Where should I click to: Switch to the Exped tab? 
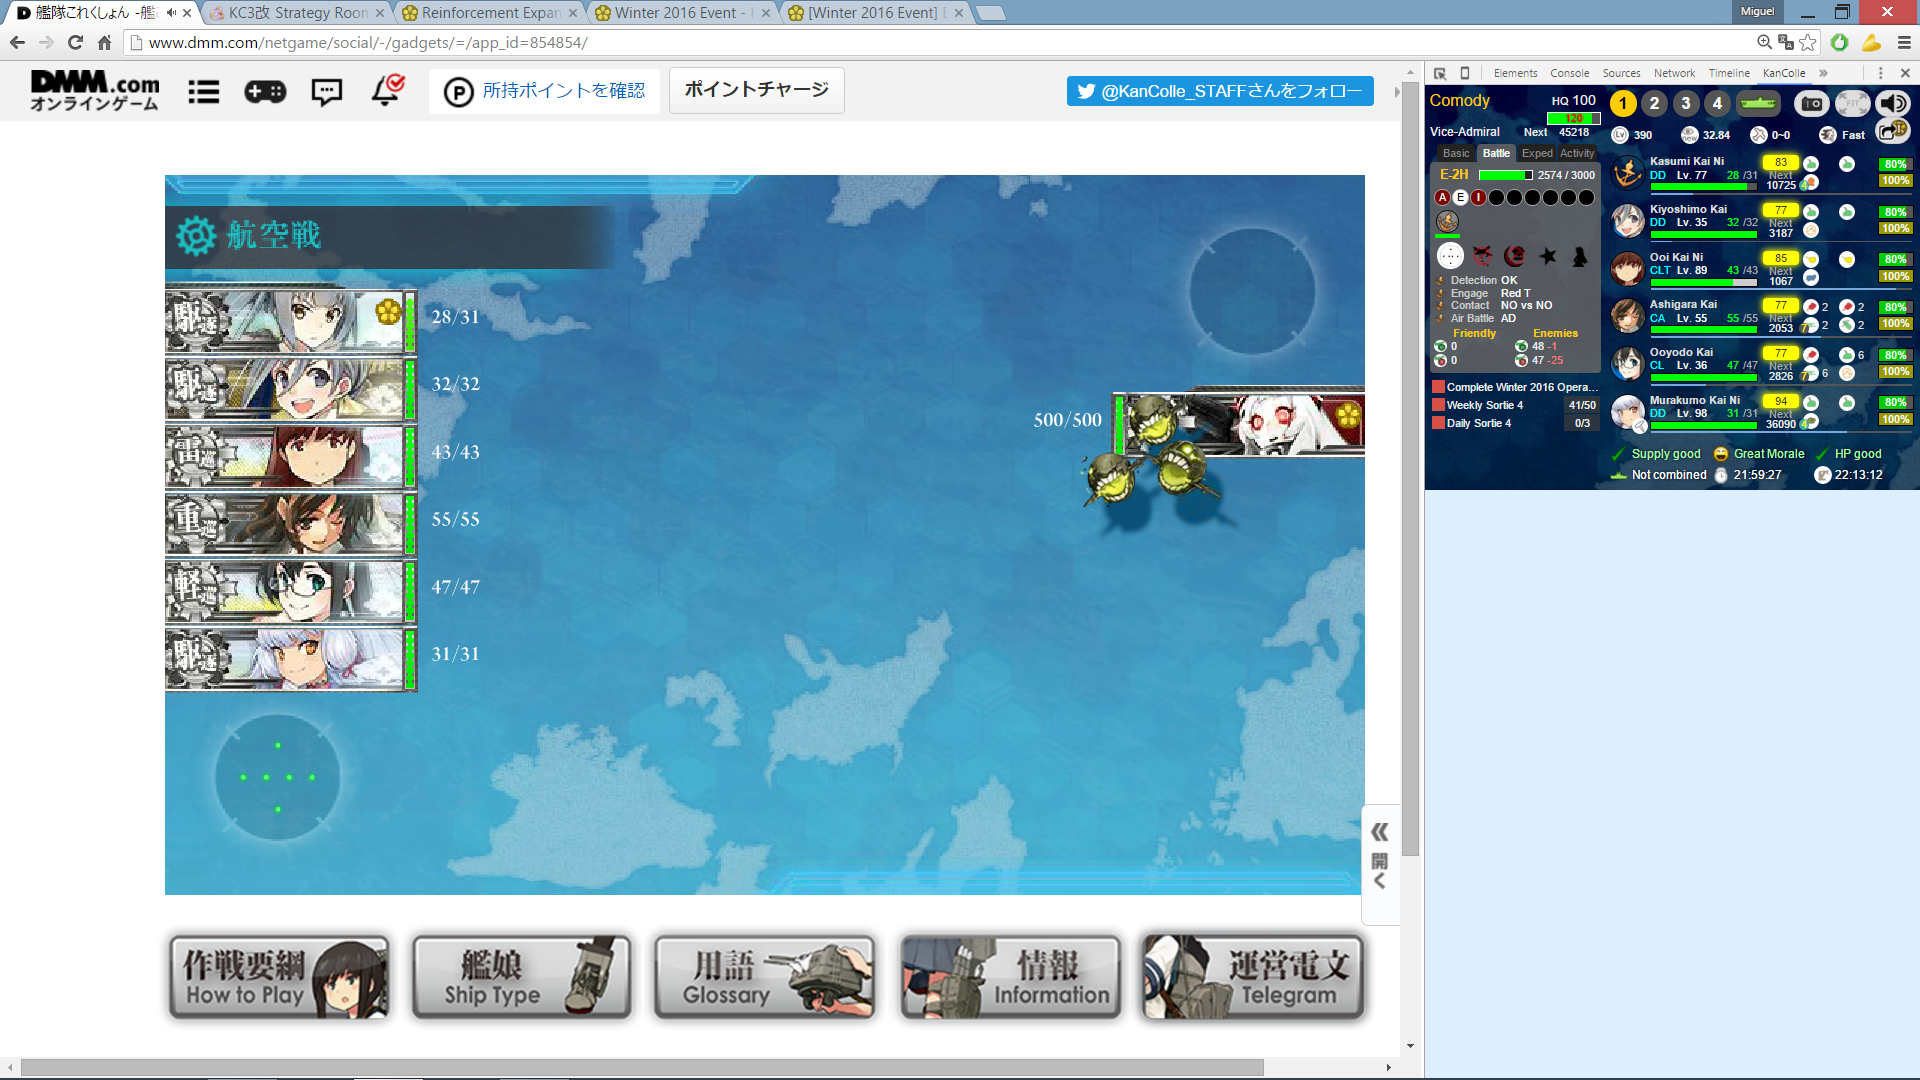[1537, 153]
